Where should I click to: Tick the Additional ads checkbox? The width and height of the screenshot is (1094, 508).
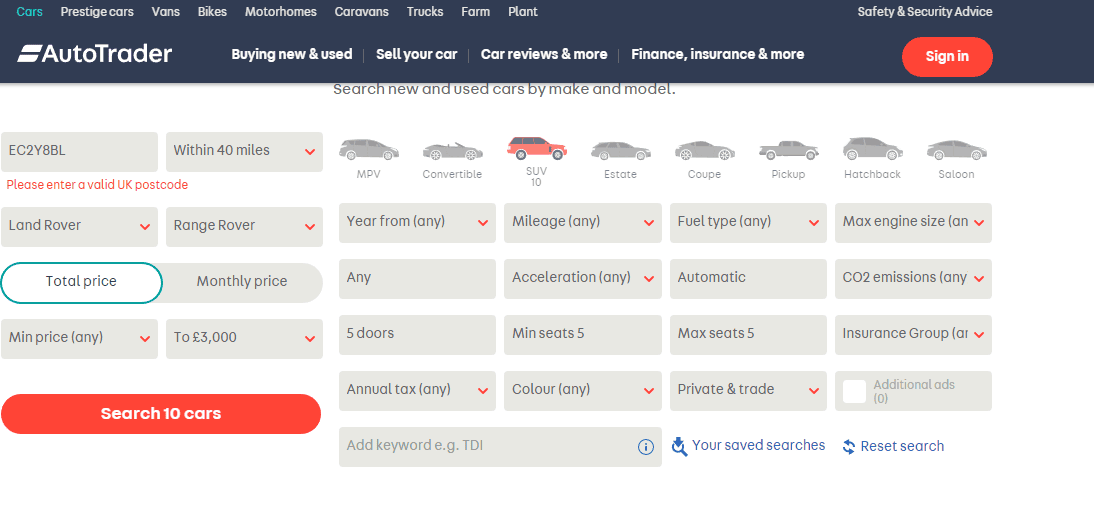pos(854,391)
